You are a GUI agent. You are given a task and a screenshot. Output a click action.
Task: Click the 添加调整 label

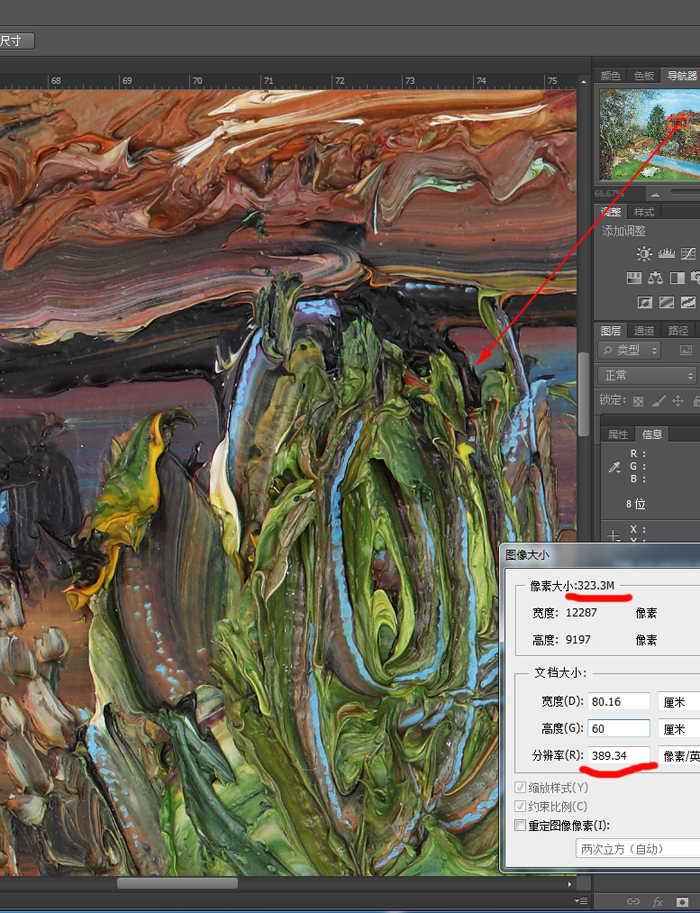pos(624,231)
